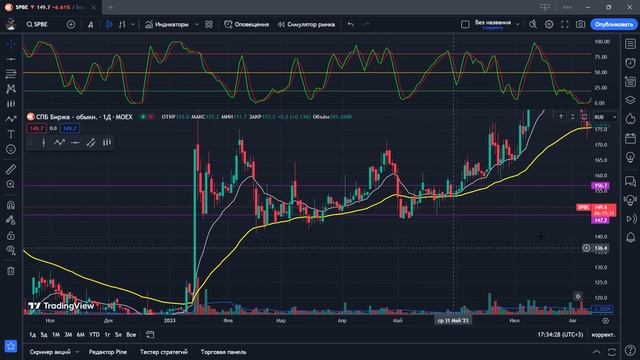The height and width of the screenshot is (360, 640).
Task: Toggle stay in drawing mode
Action: (11, 220)
